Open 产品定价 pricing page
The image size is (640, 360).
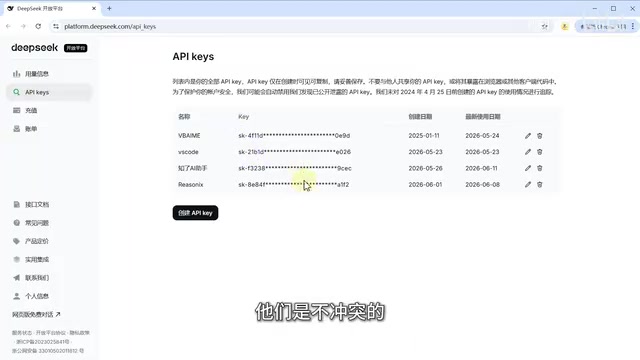click(49, 241)
